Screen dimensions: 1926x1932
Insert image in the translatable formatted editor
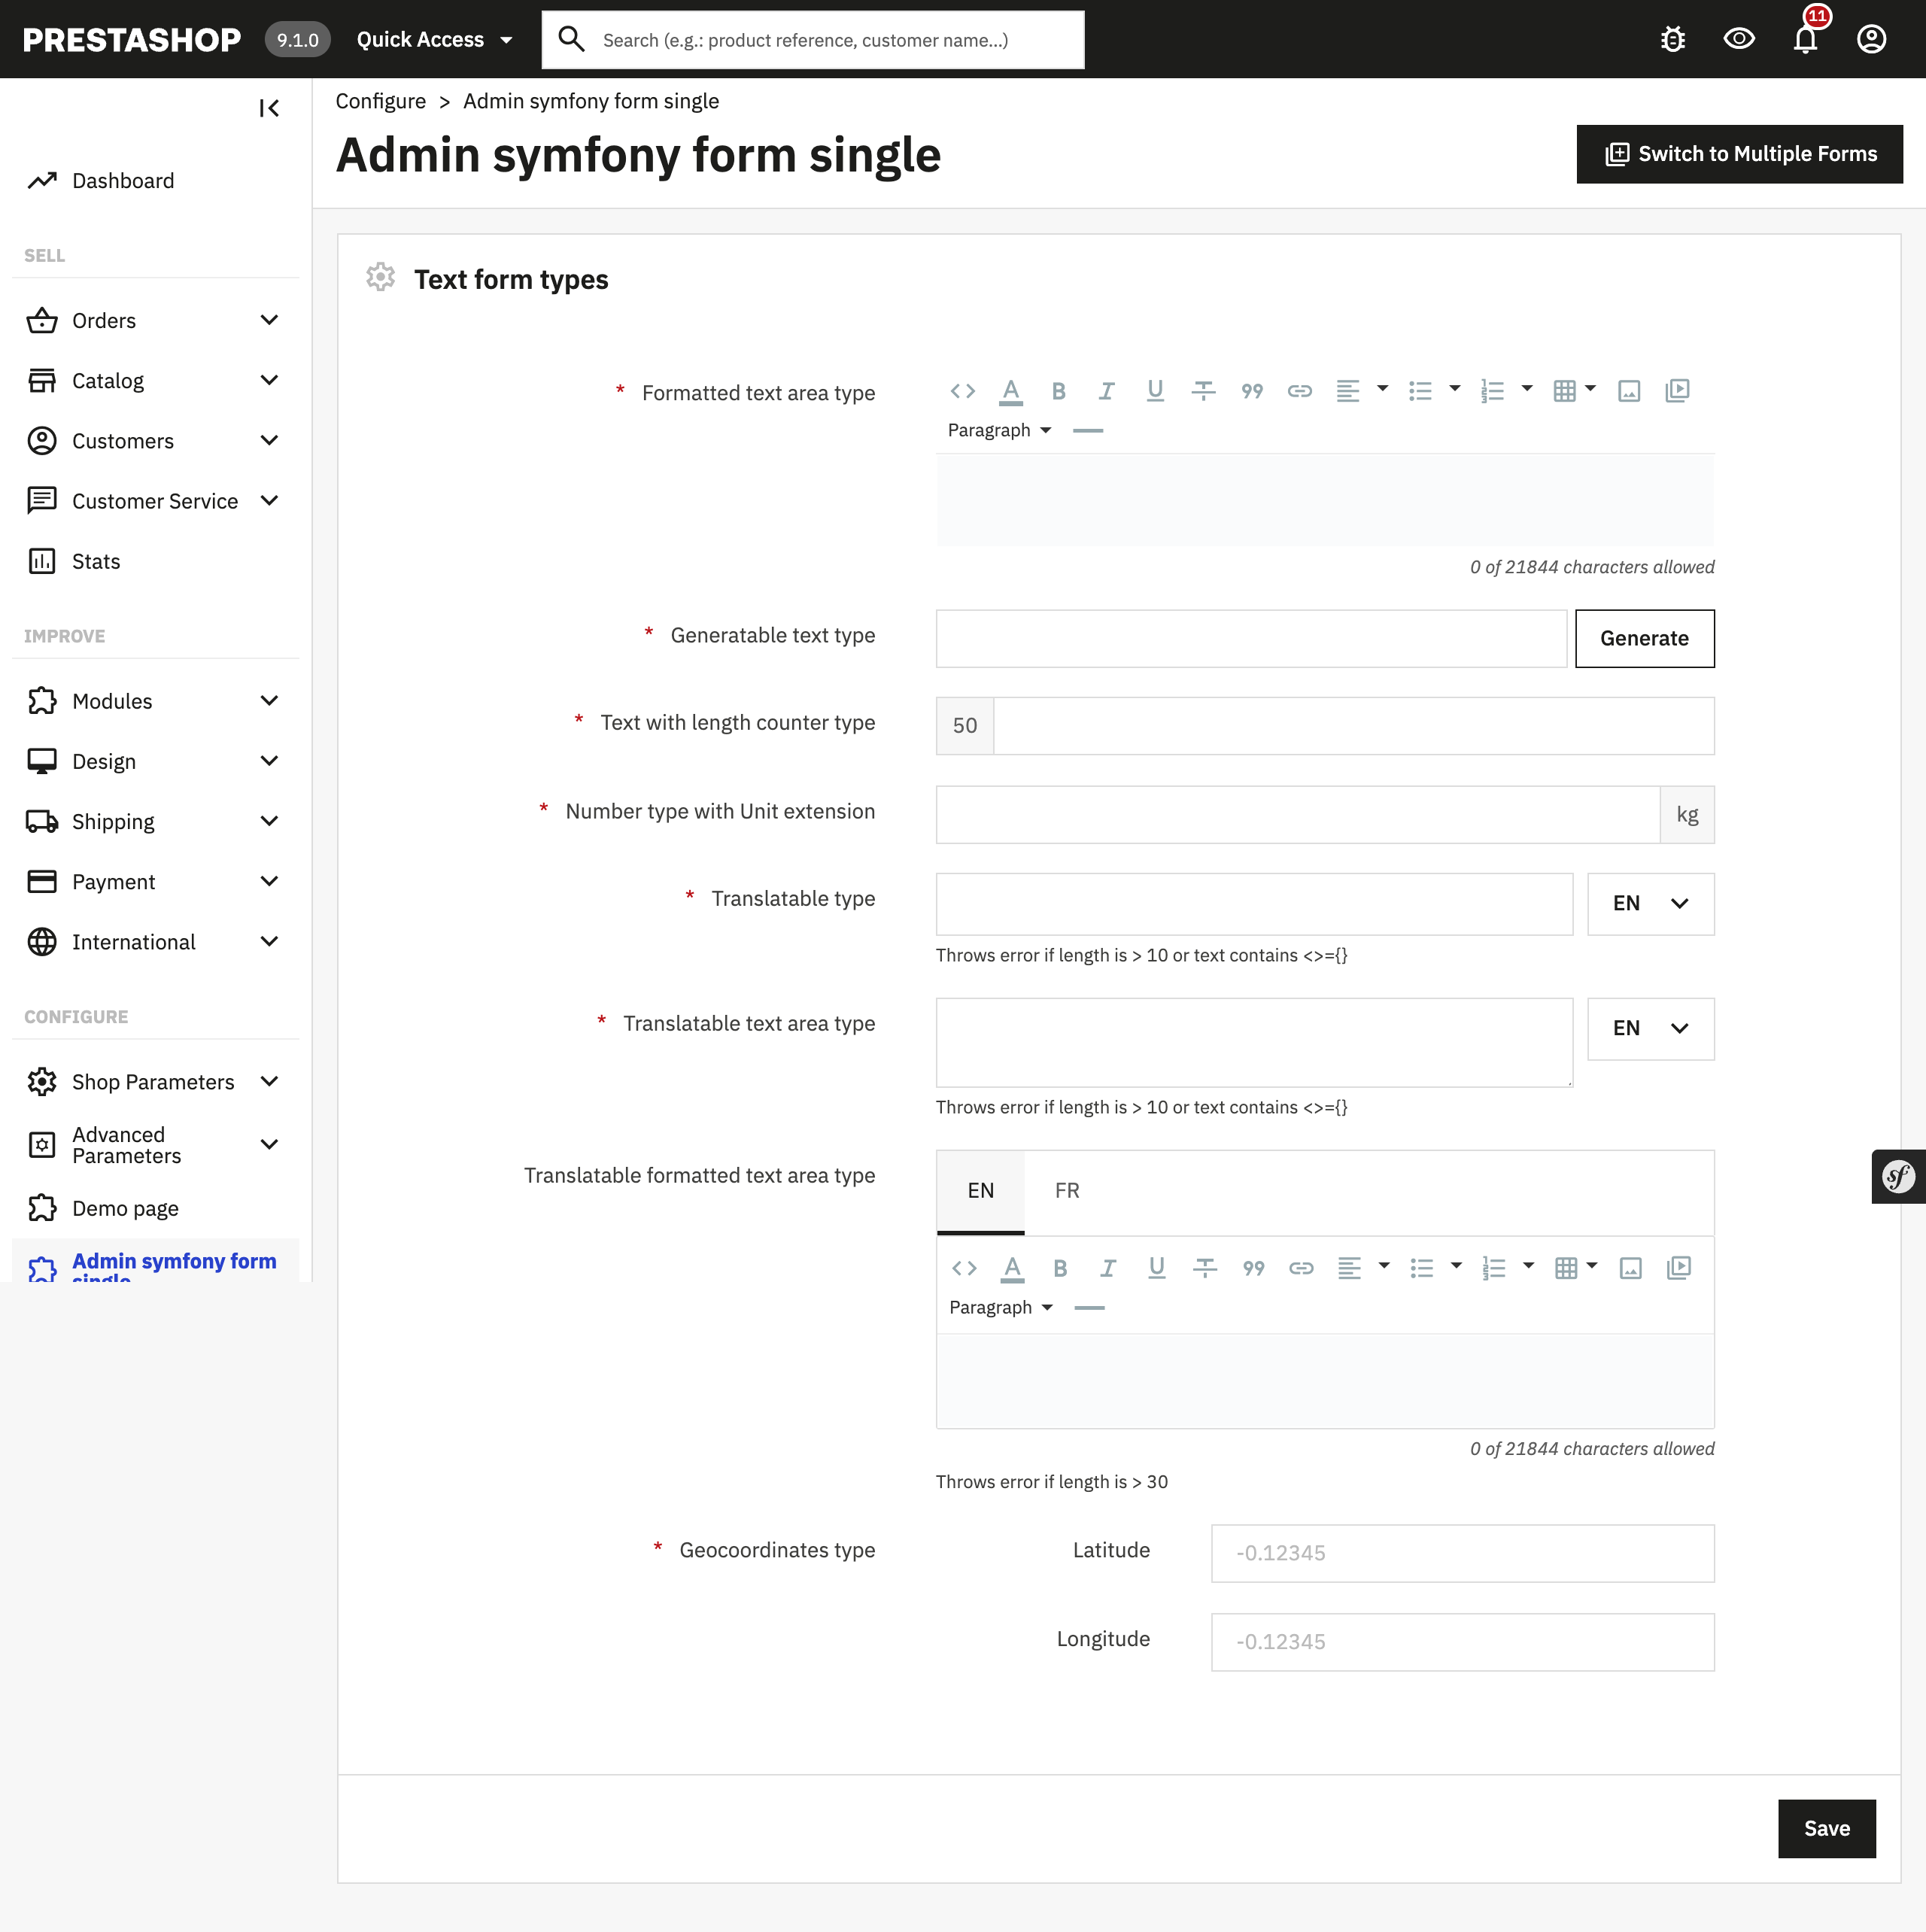[1630, 1268]
